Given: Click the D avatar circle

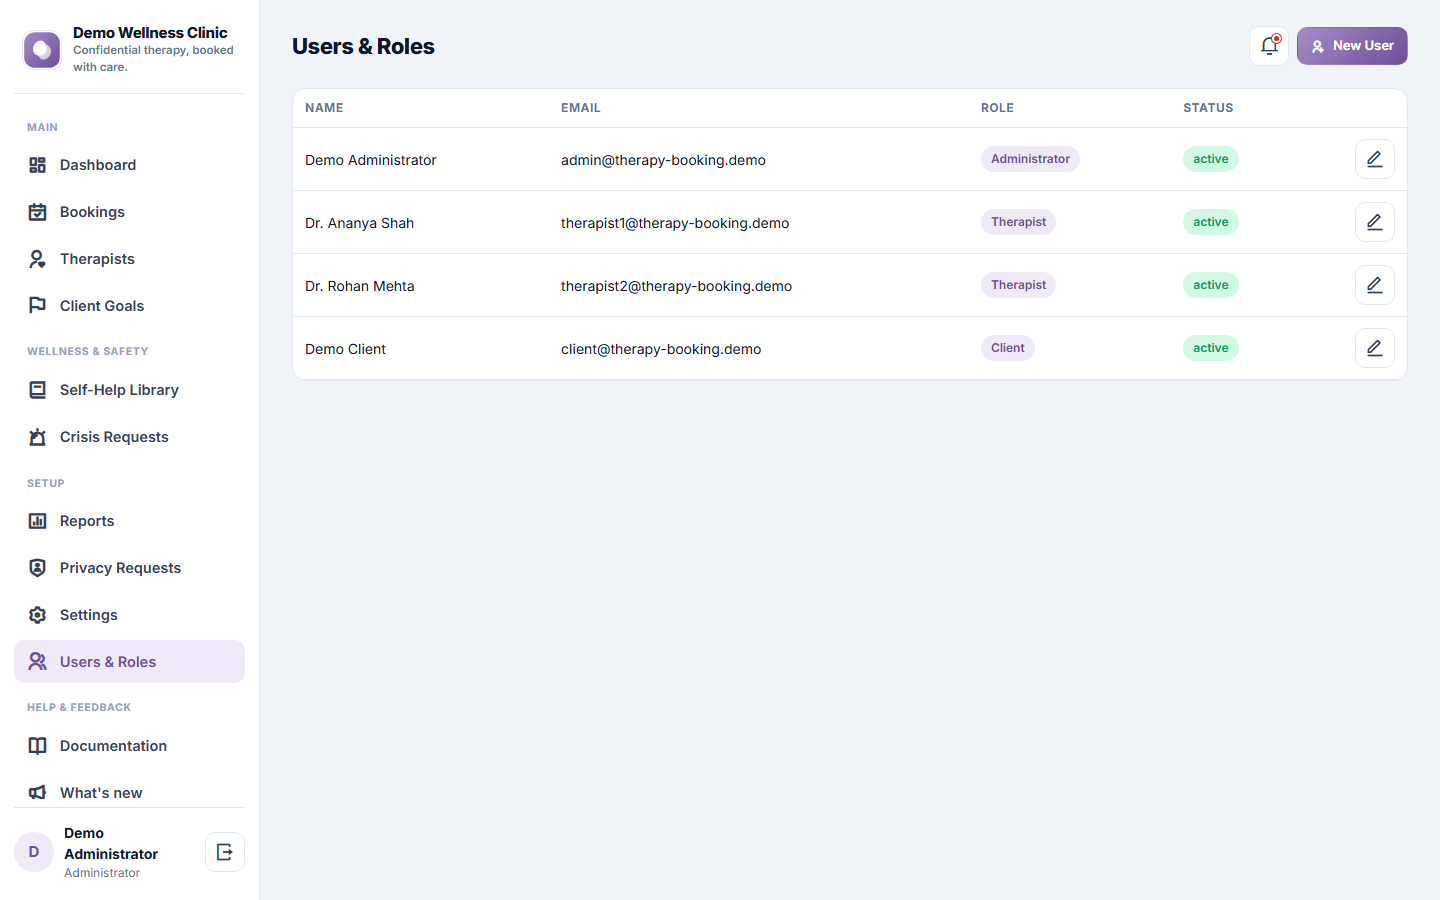Looking at the screenshot, I should (34, 852).
